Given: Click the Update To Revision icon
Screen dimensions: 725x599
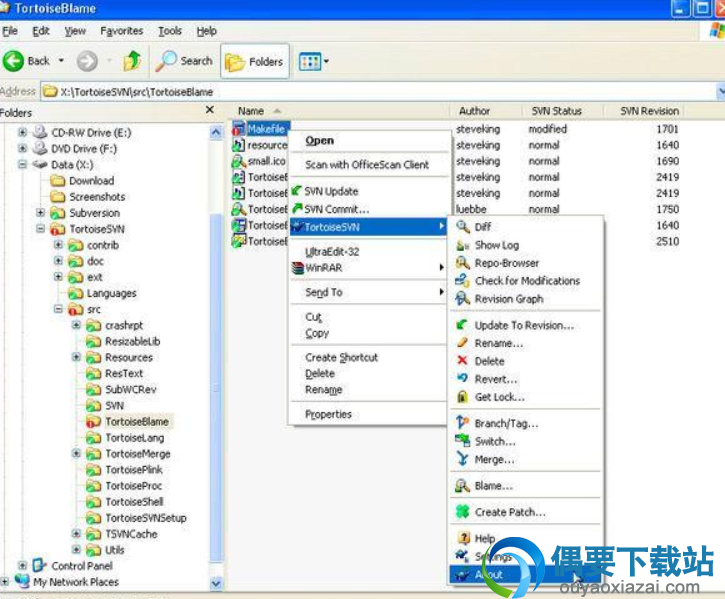Looking at the screenshot, I should click(x=462, y=325).
